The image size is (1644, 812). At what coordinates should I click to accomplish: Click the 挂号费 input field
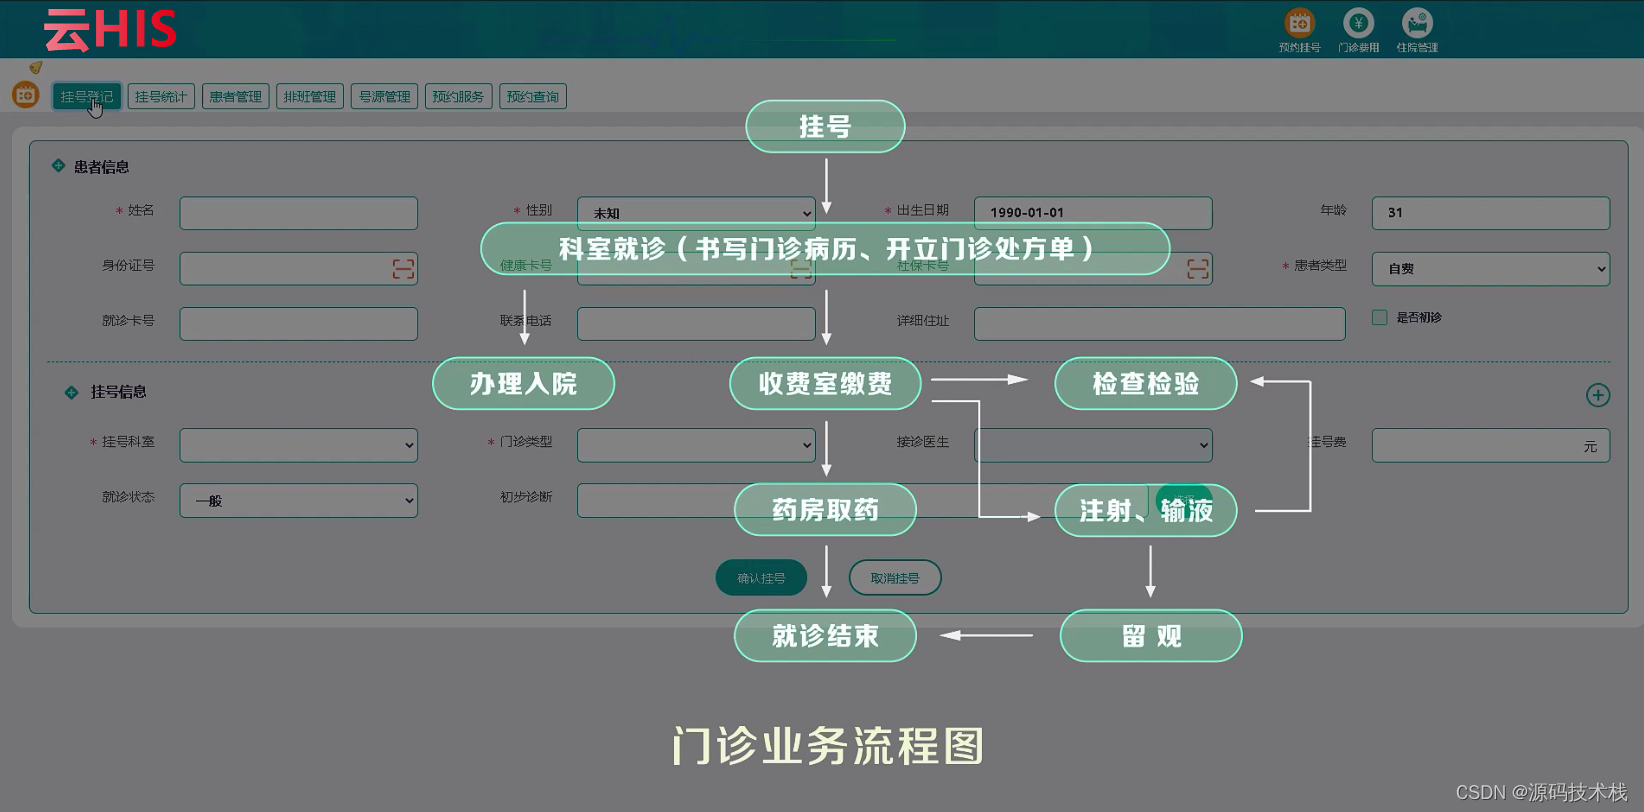click(x=1491, y=445)
